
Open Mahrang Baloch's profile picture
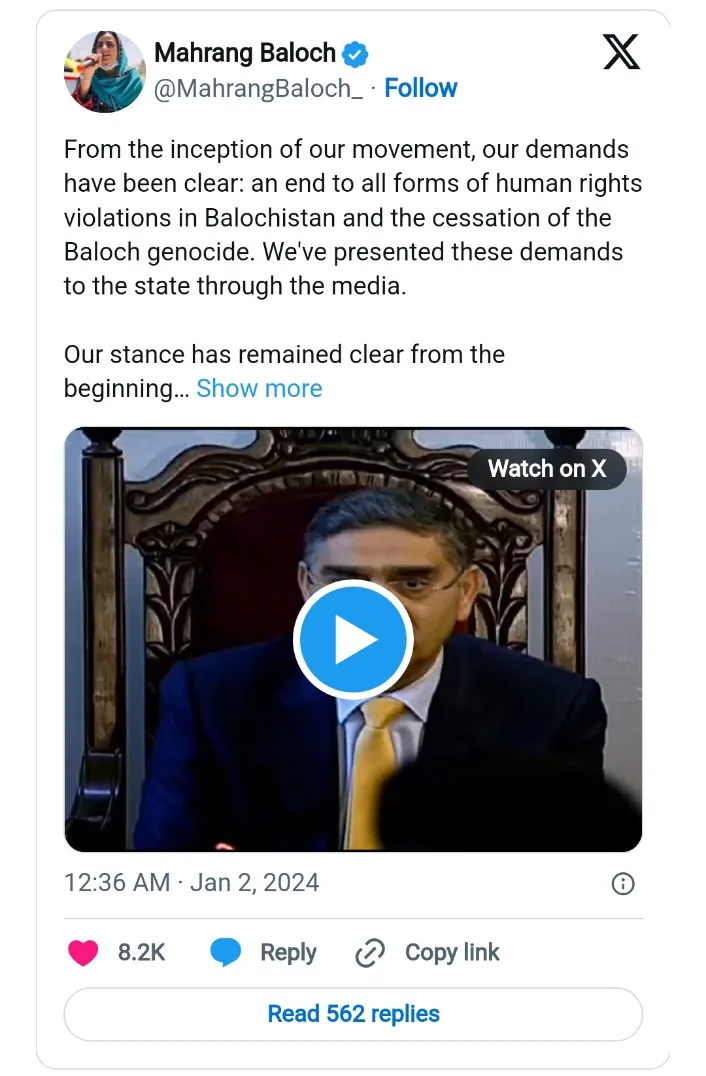pyautogui.click(x=104, y=70)
